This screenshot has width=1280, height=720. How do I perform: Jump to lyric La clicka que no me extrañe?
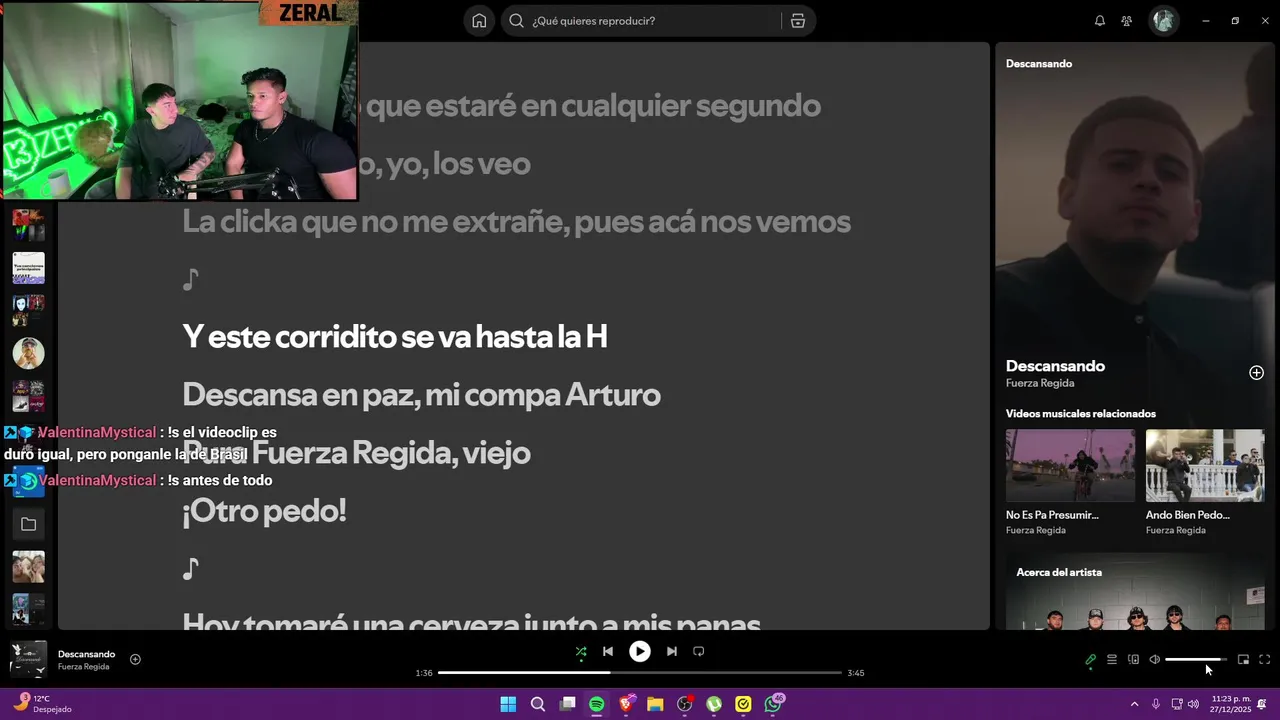516,221
